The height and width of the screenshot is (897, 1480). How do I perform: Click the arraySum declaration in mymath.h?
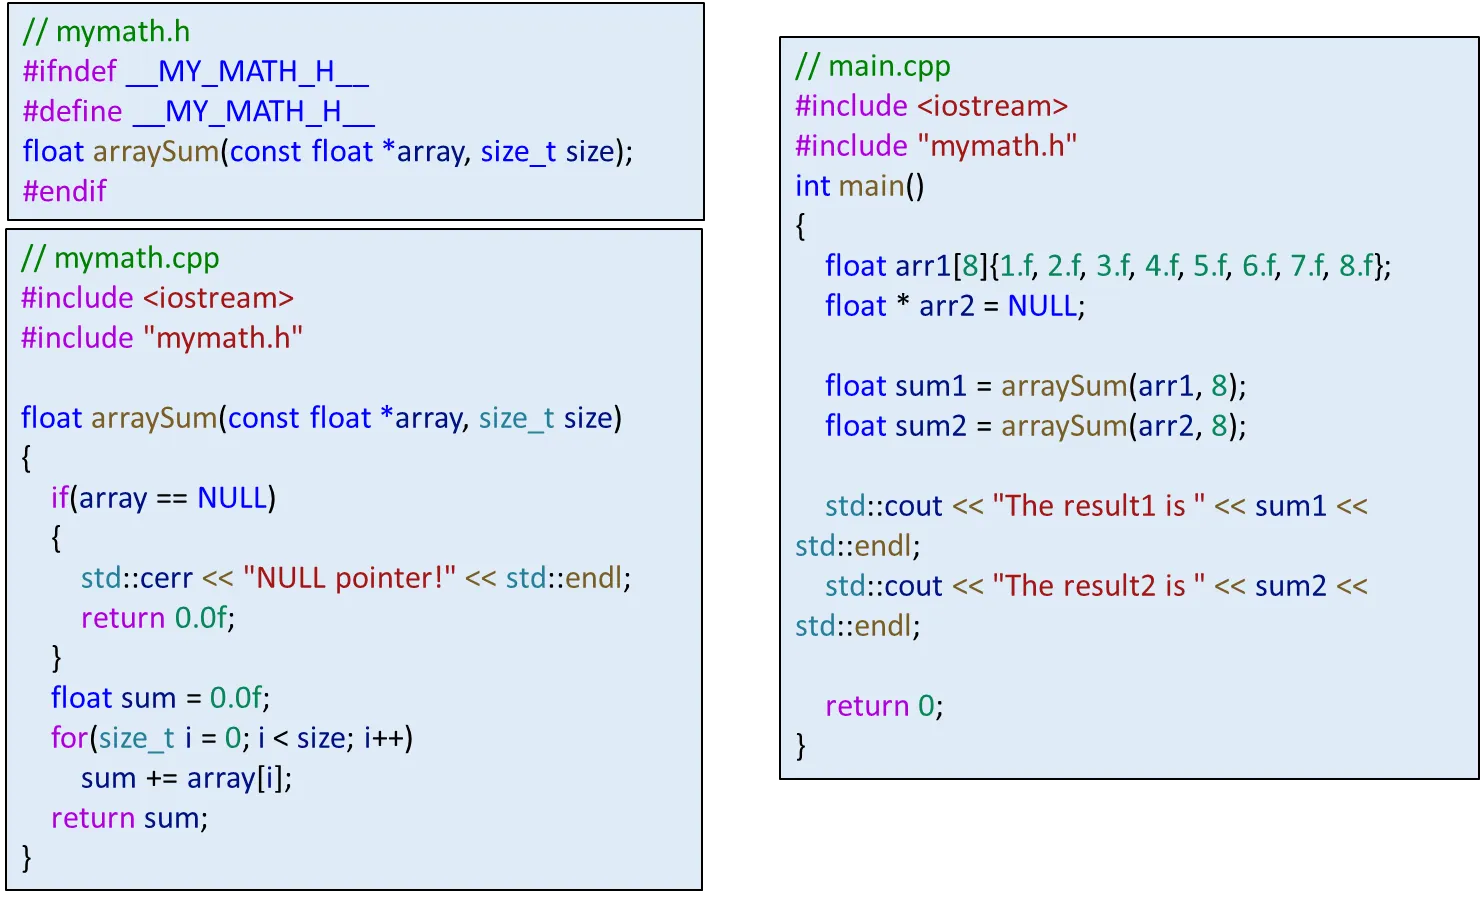[x=327, y=152]
